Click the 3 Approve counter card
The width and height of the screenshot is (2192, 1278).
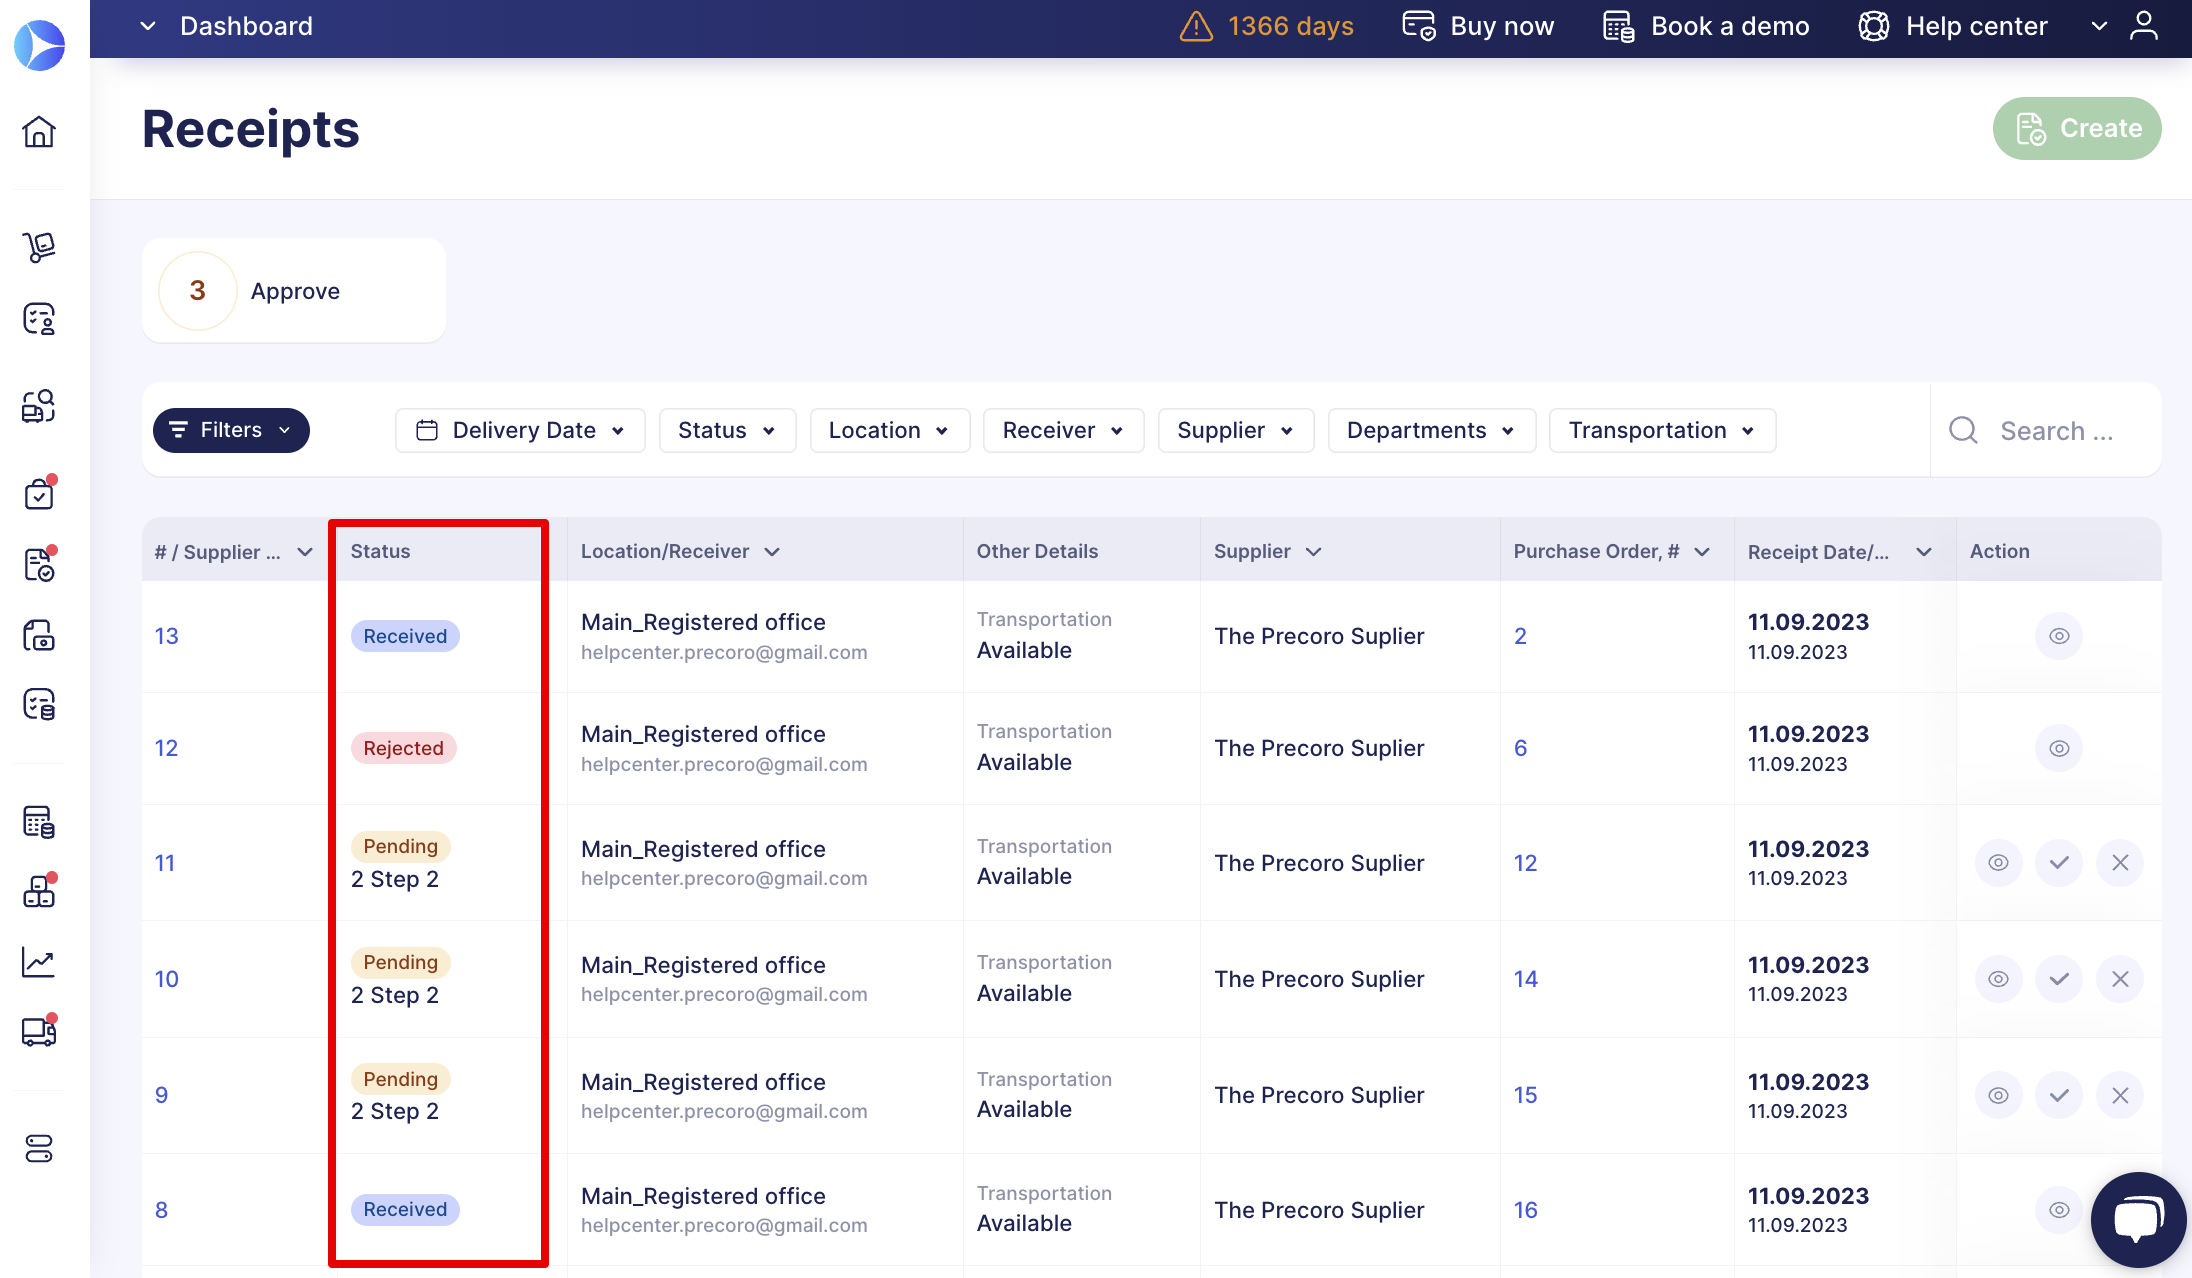click(x=294, y=291)
